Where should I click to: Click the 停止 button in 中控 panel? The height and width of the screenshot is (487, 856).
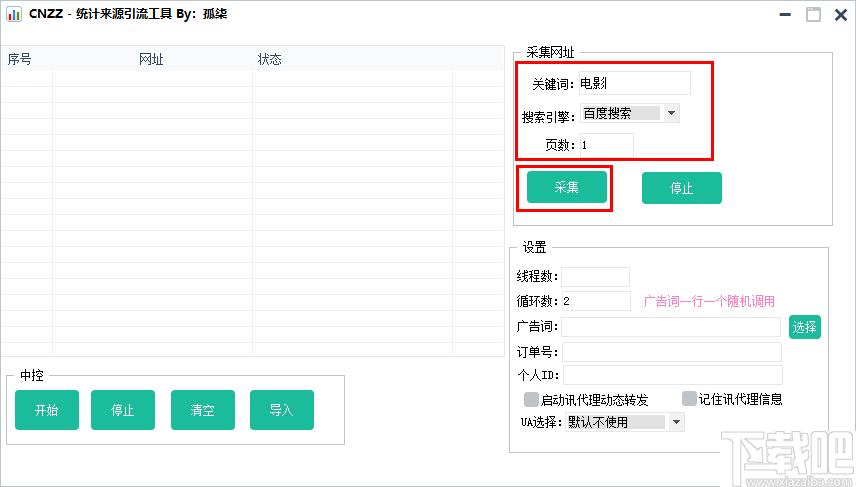(x=123, y=410)
